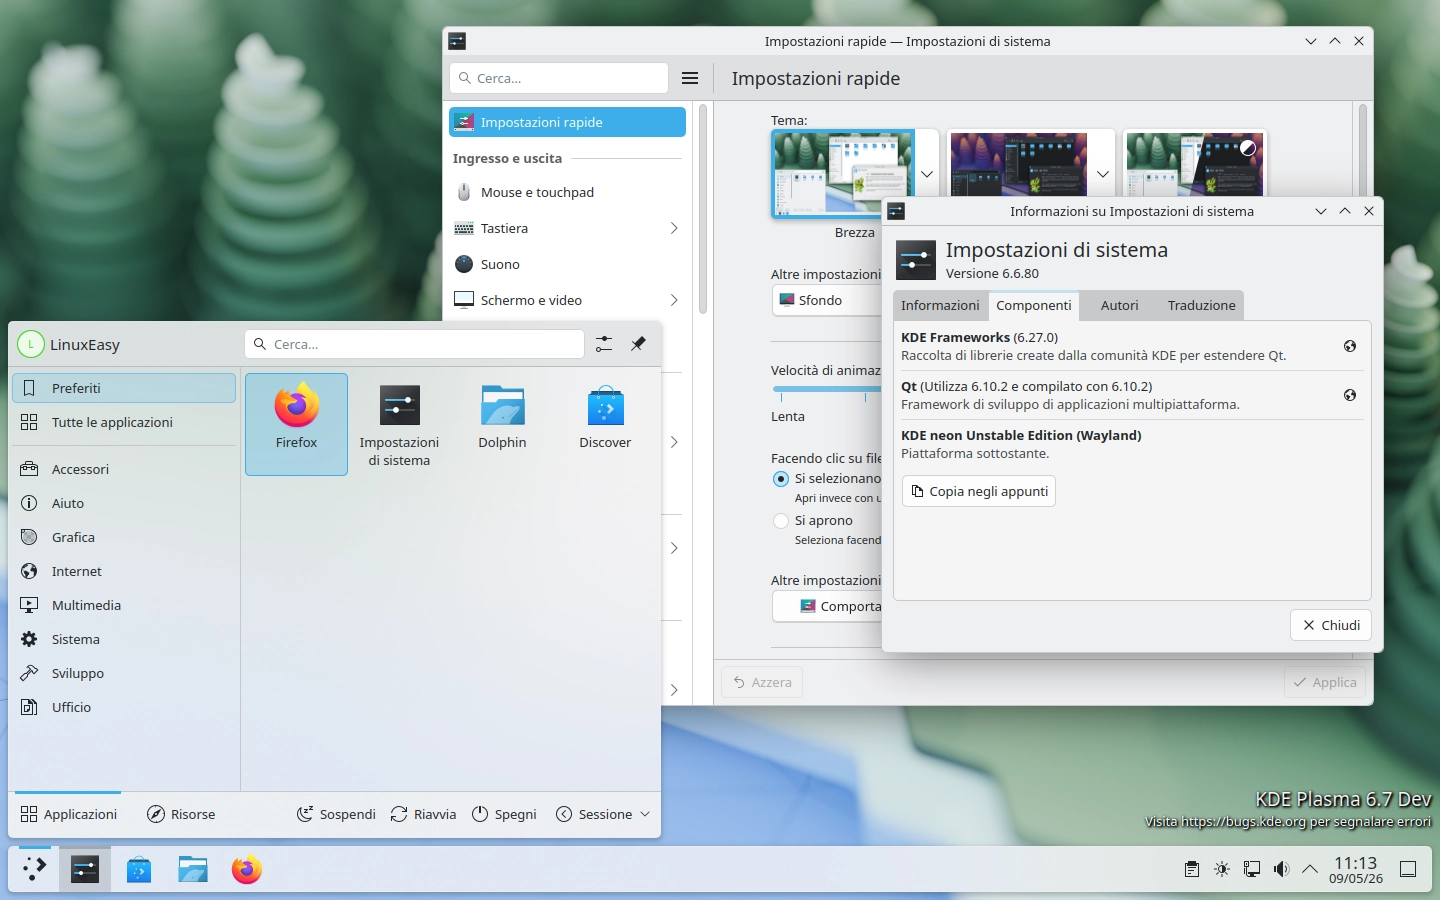The height and width of the screenshot is (900, 1440).
Task: Open Suono settings
Action: (x=567, y=264)
